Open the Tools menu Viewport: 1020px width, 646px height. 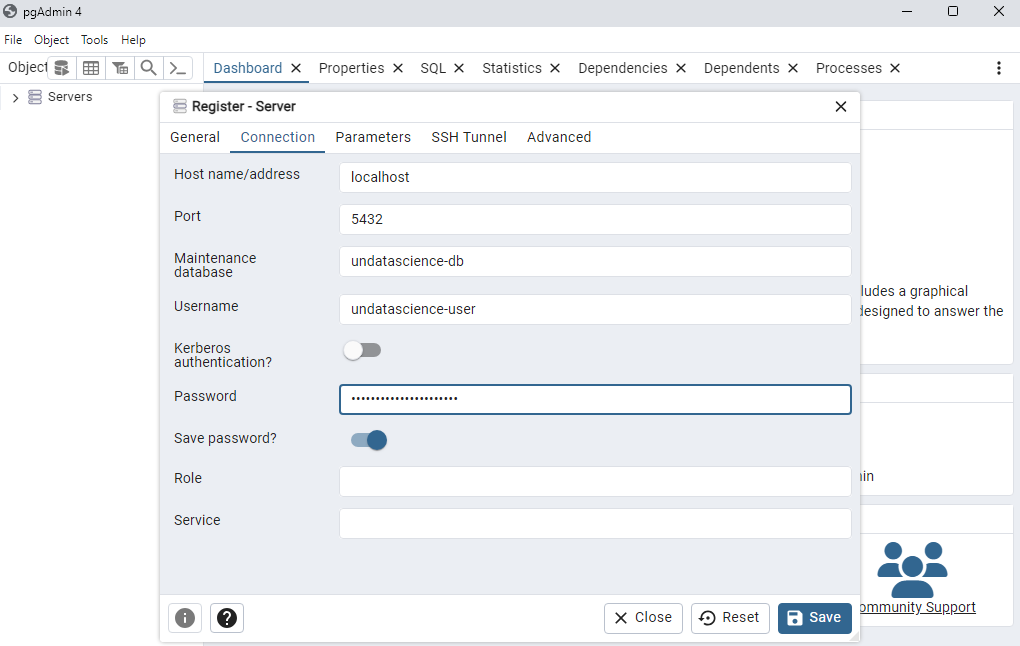tap(95, 40)
